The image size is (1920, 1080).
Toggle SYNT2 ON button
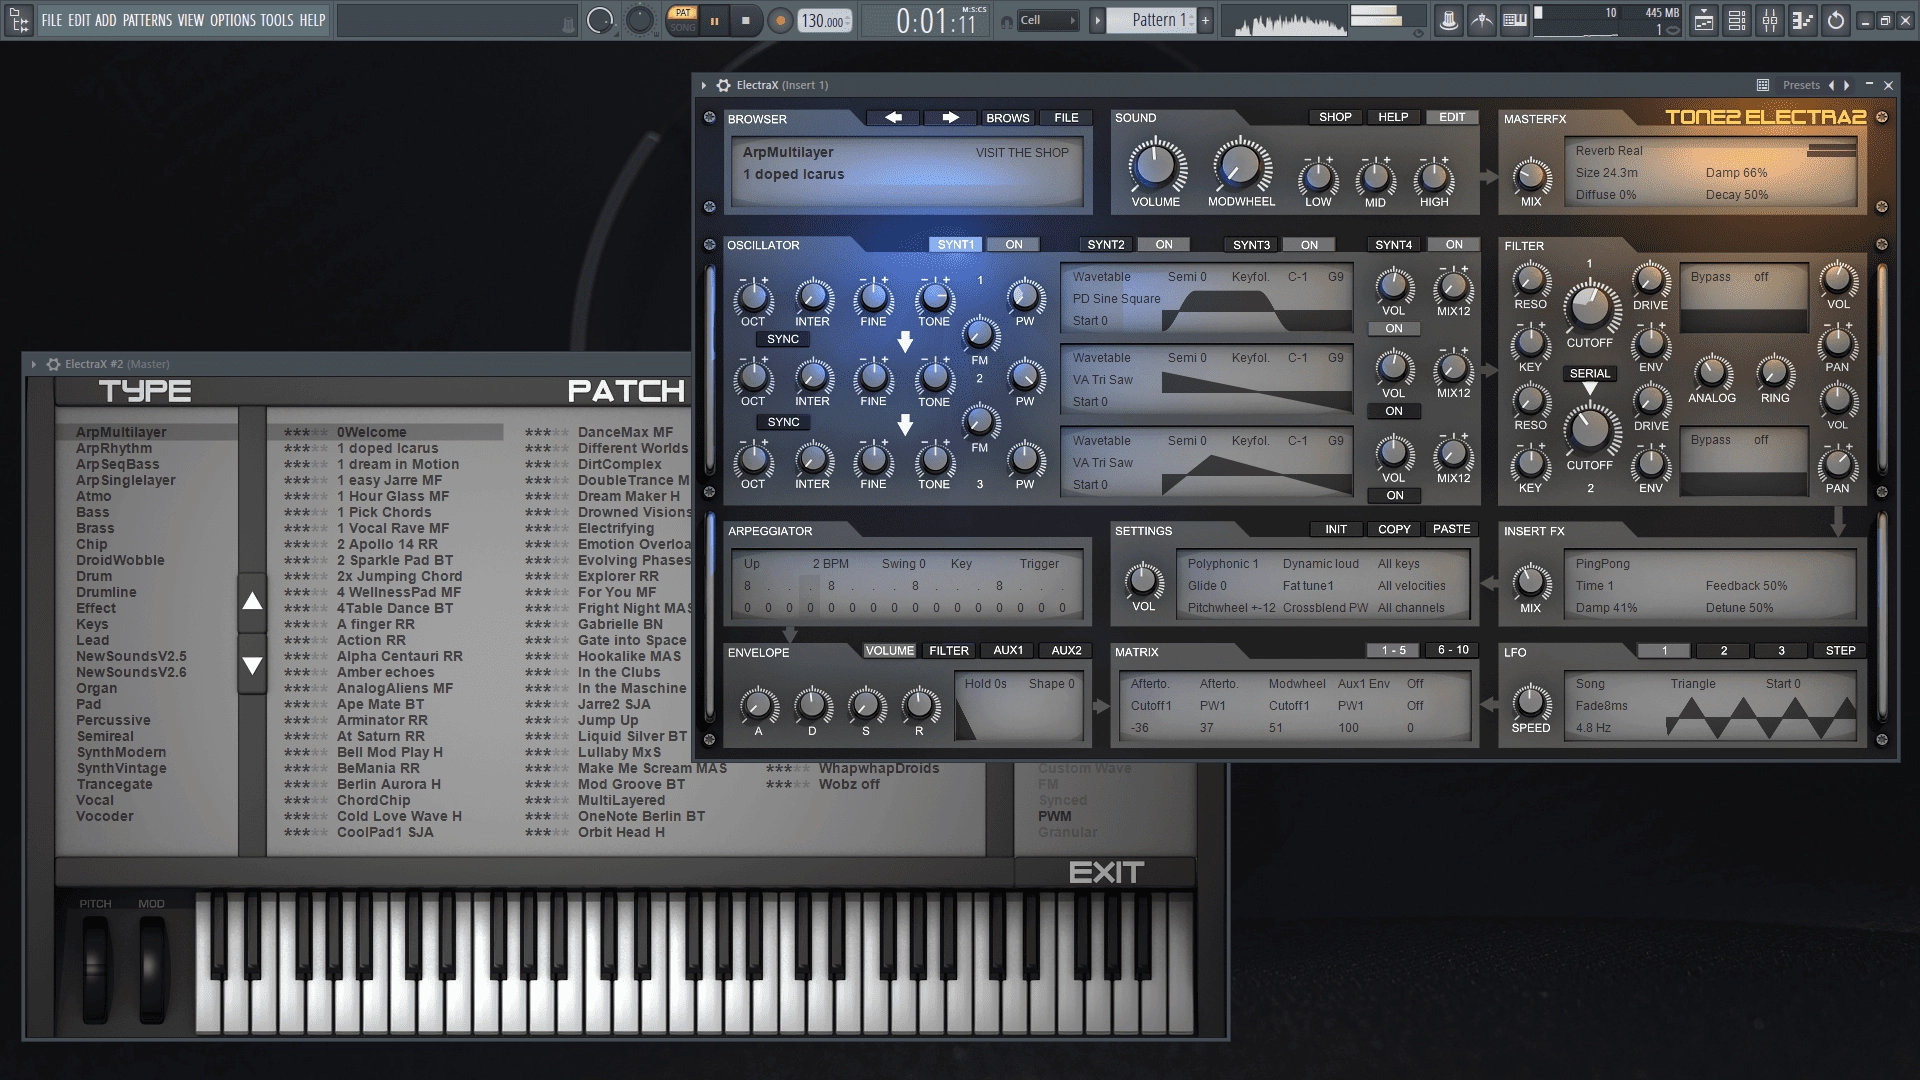(1164, 245)
